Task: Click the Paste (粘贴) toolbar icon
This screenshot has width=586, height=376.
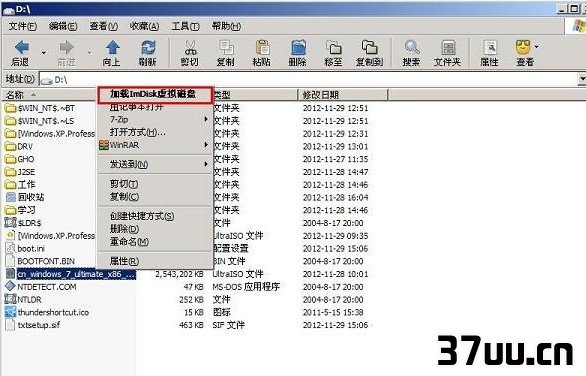Action: (262, 47)
